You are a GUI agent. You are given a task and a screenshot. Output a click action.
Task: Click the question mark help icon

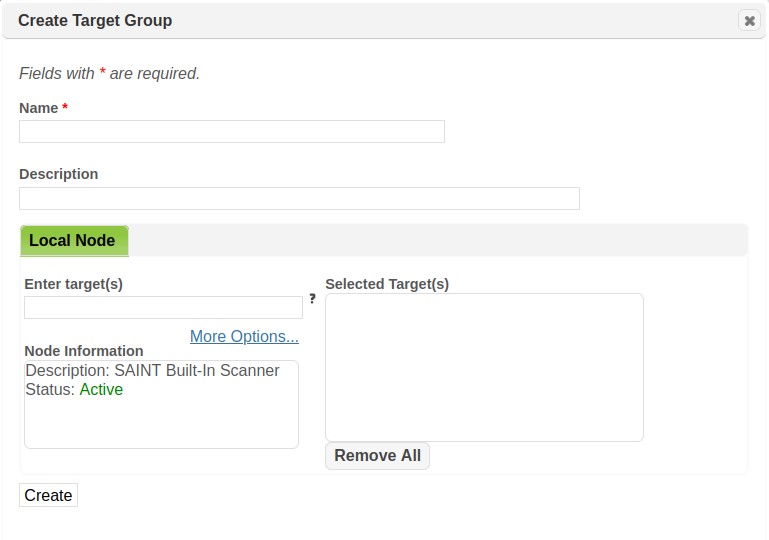pyautogui.click(x=312, y=298)
